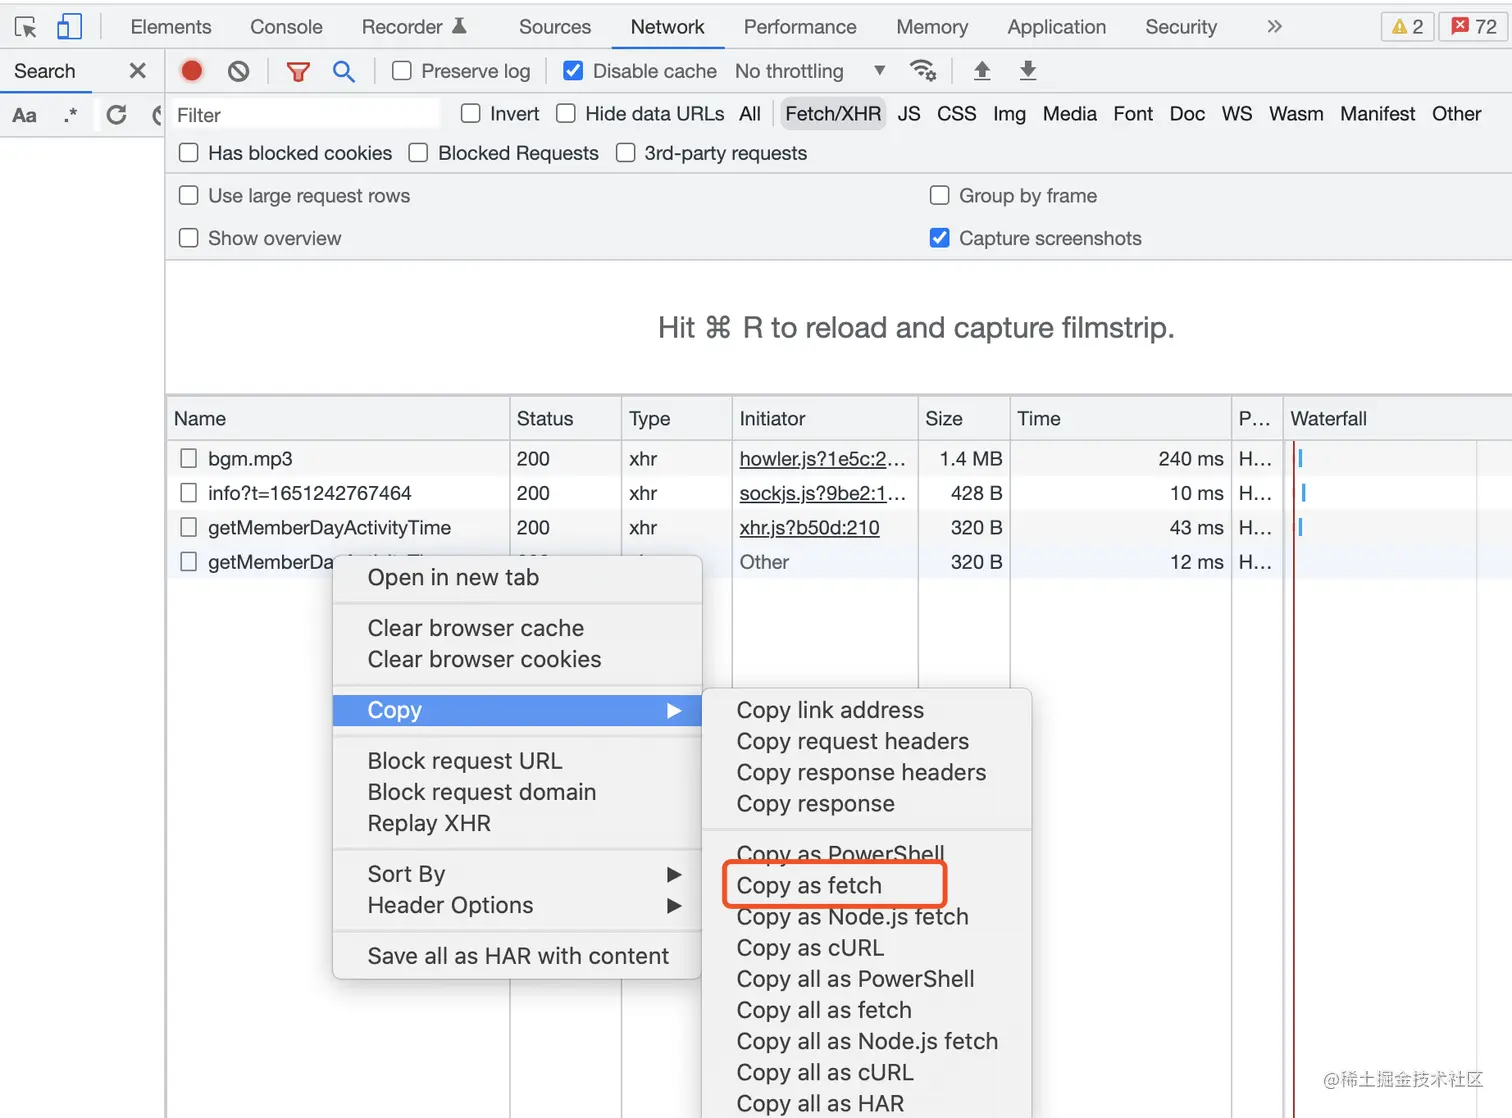Enable Show overview checkbox
1512x1118 pixels.
188,238
